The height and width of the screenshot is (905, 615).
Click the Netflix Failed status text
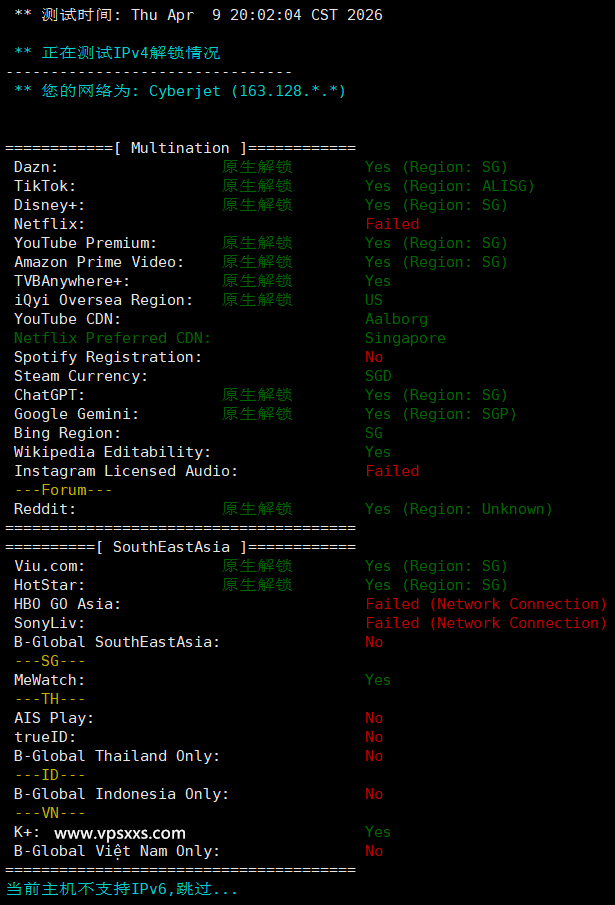click(392, 224)
